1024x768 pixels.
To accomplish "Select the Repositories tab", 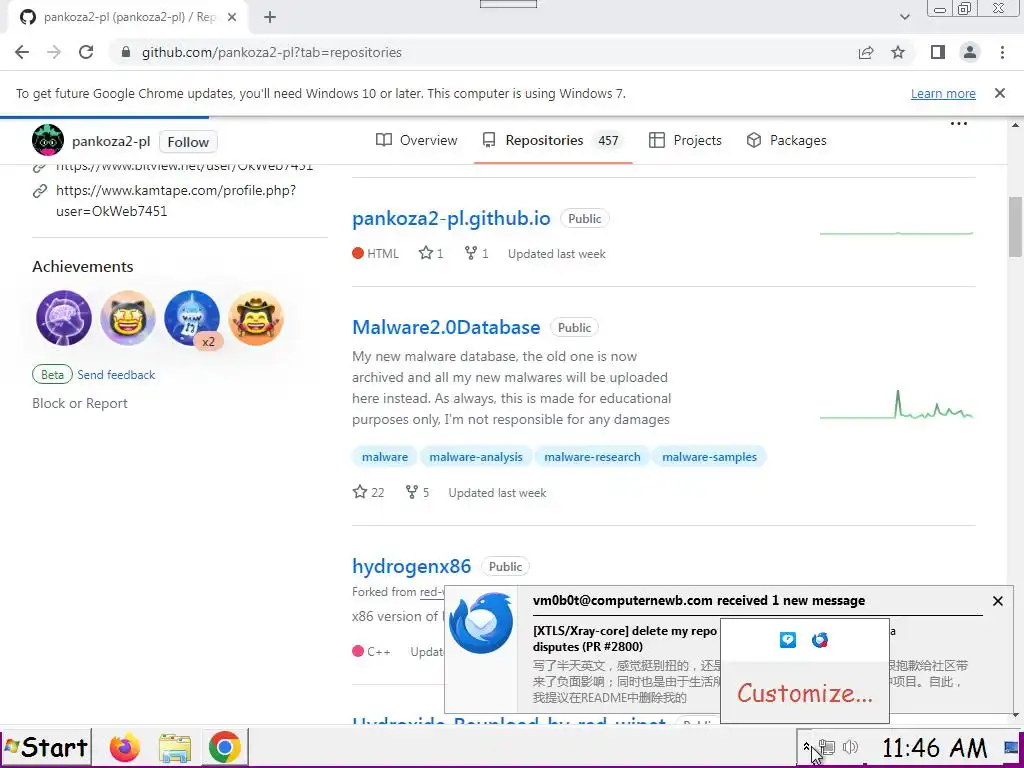I will point(552,140).
